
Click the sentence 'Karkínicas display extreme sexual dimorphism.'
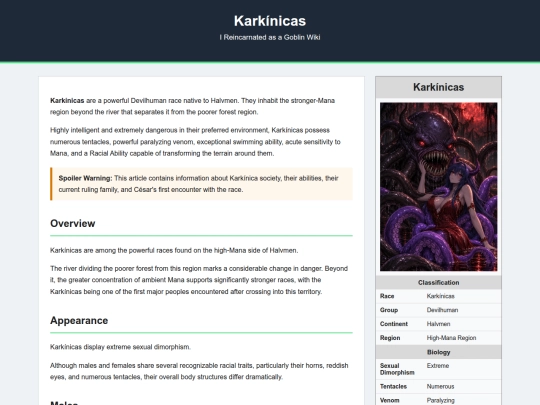click(x=120, y=347)
